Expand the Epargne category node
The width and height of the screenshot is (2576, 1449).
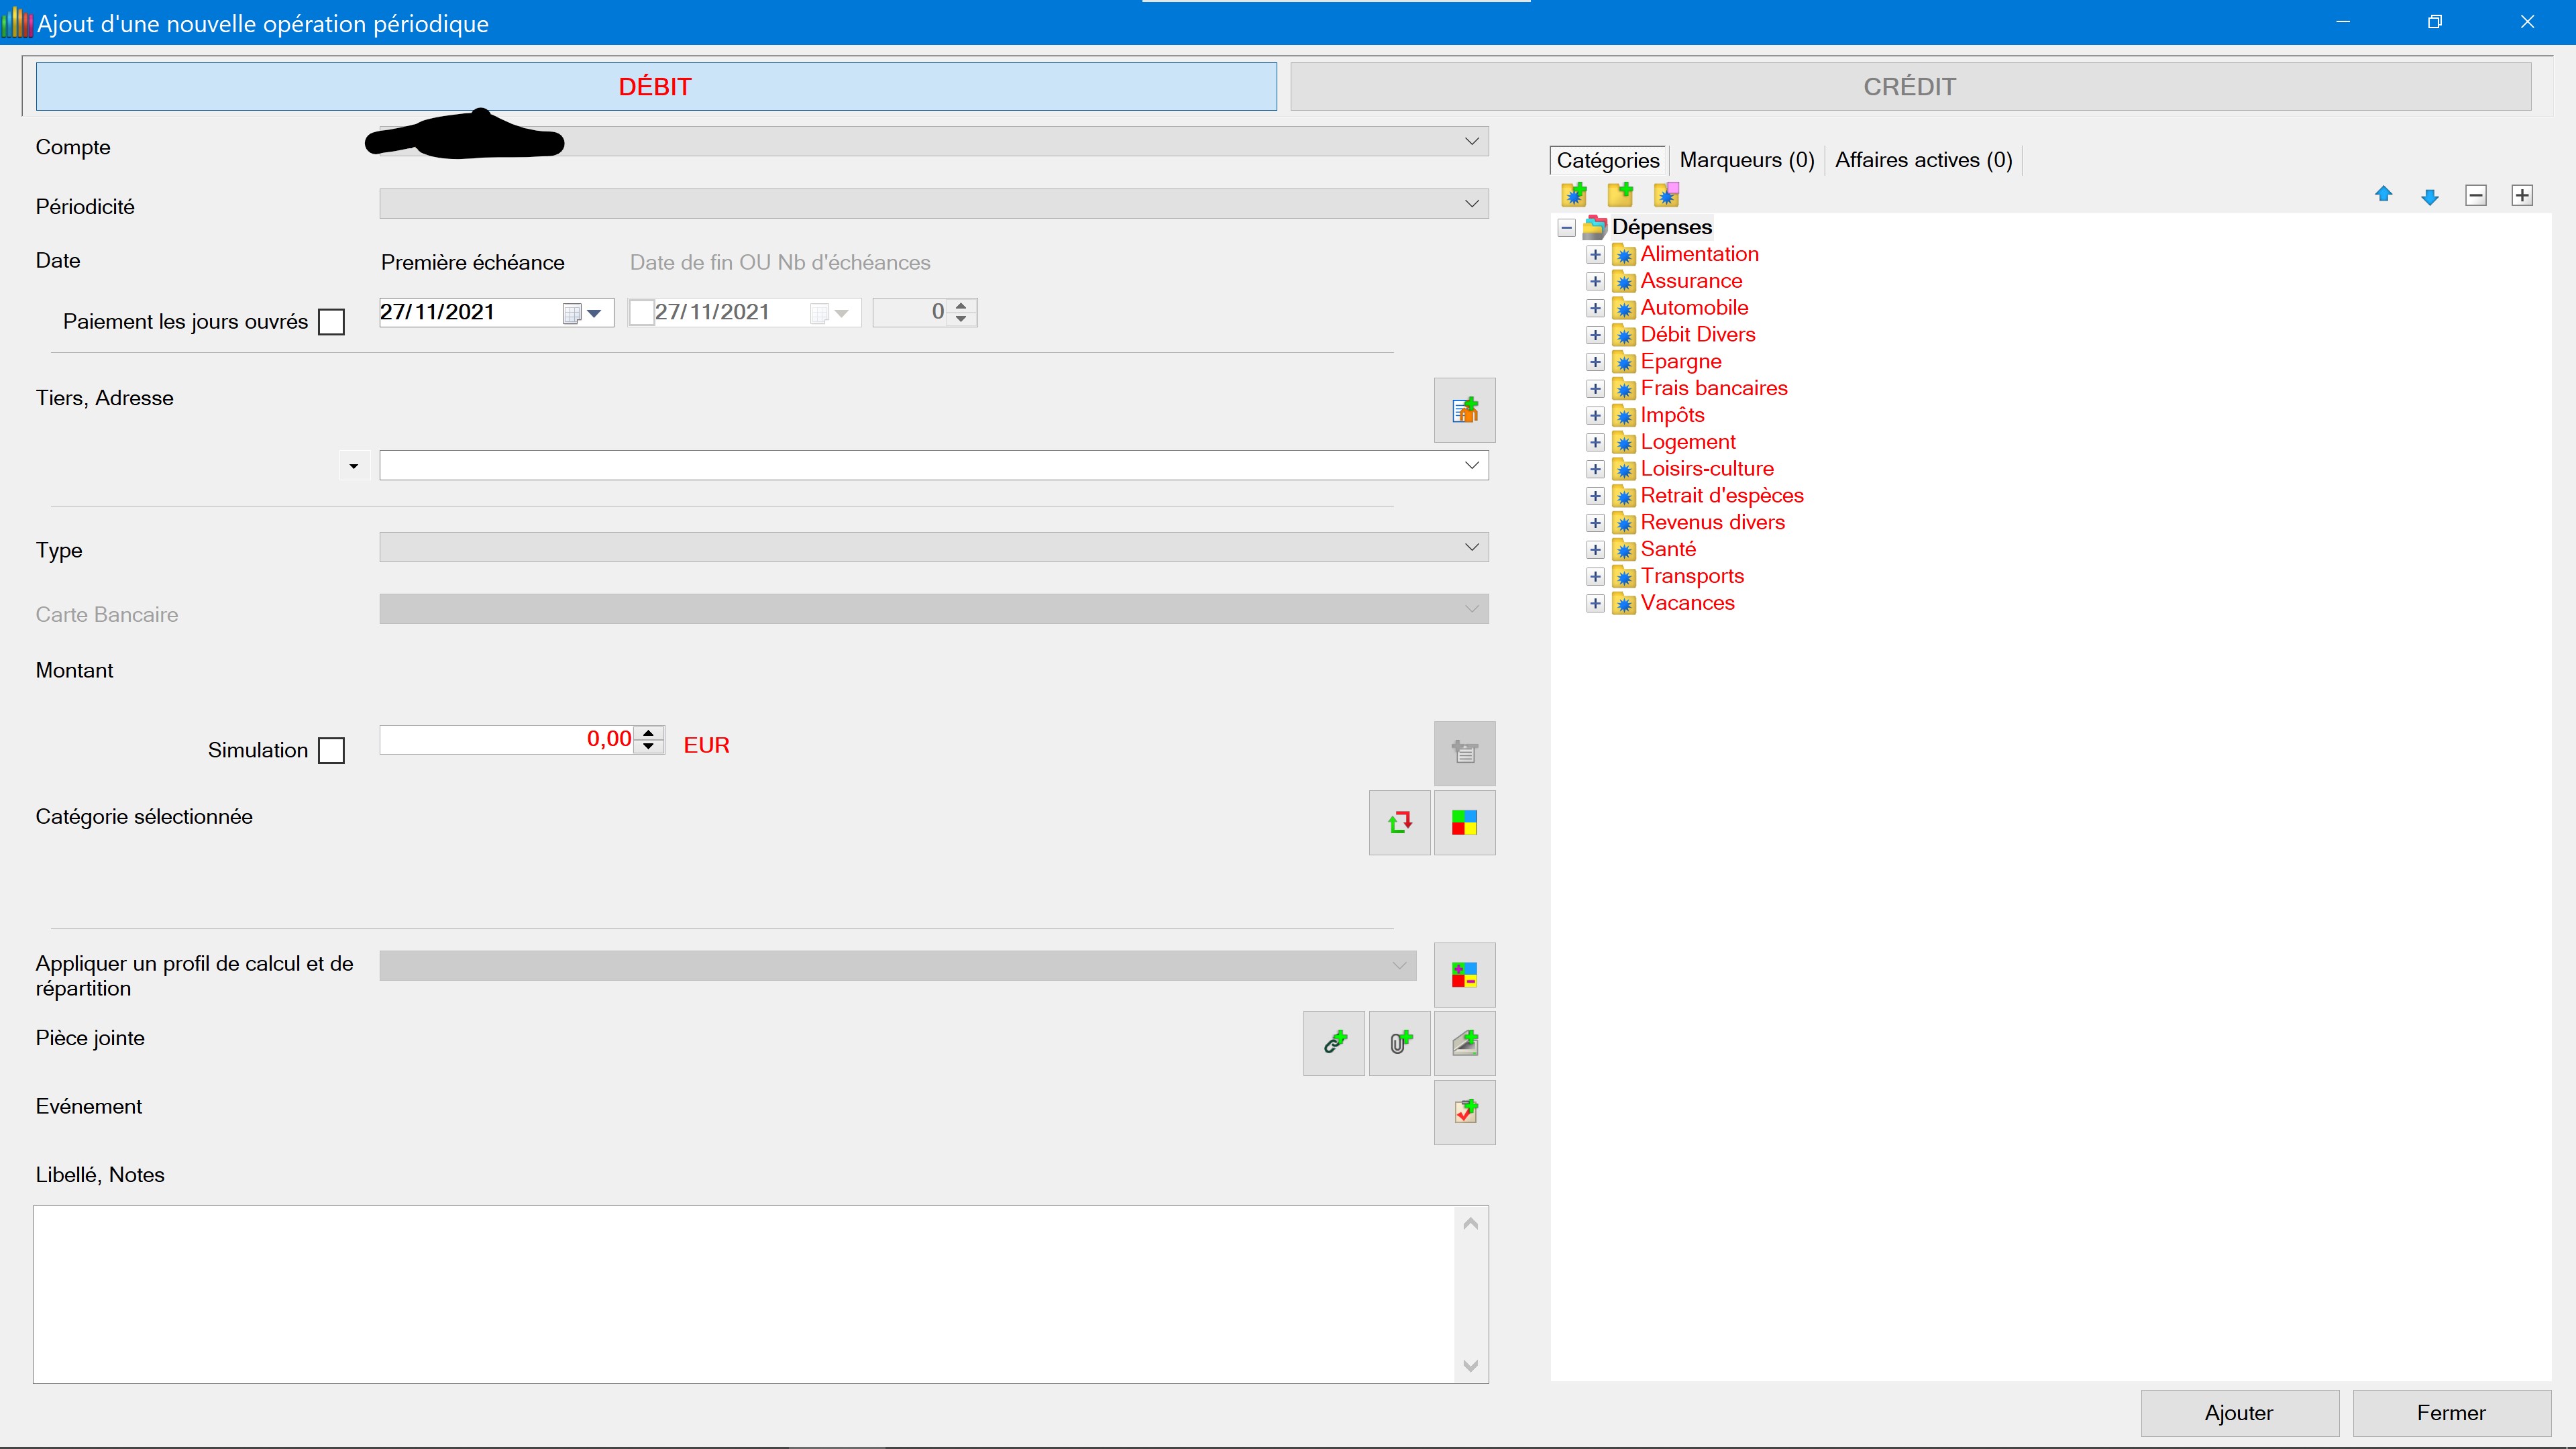pos(1596,362)
